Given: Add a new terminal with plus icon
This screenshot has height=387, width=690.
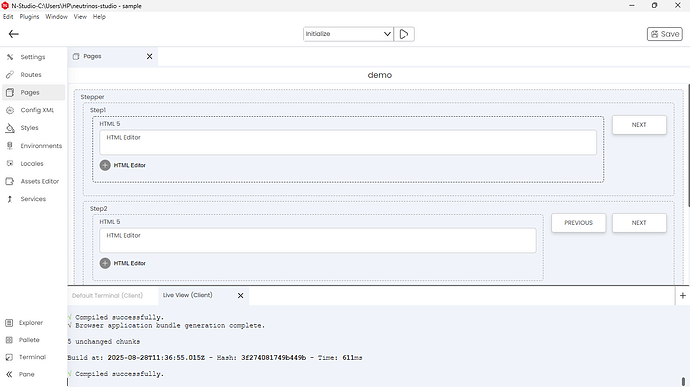Looking at the screenshot, I should 683,295.
